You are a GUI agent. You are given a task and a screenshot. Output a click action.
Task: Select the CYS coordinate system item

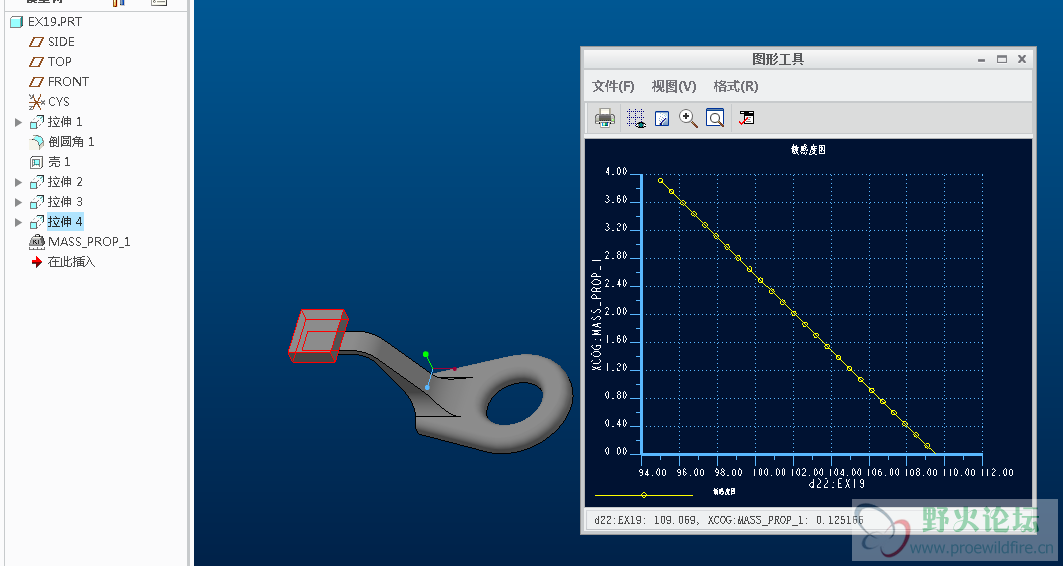(58, 102)
